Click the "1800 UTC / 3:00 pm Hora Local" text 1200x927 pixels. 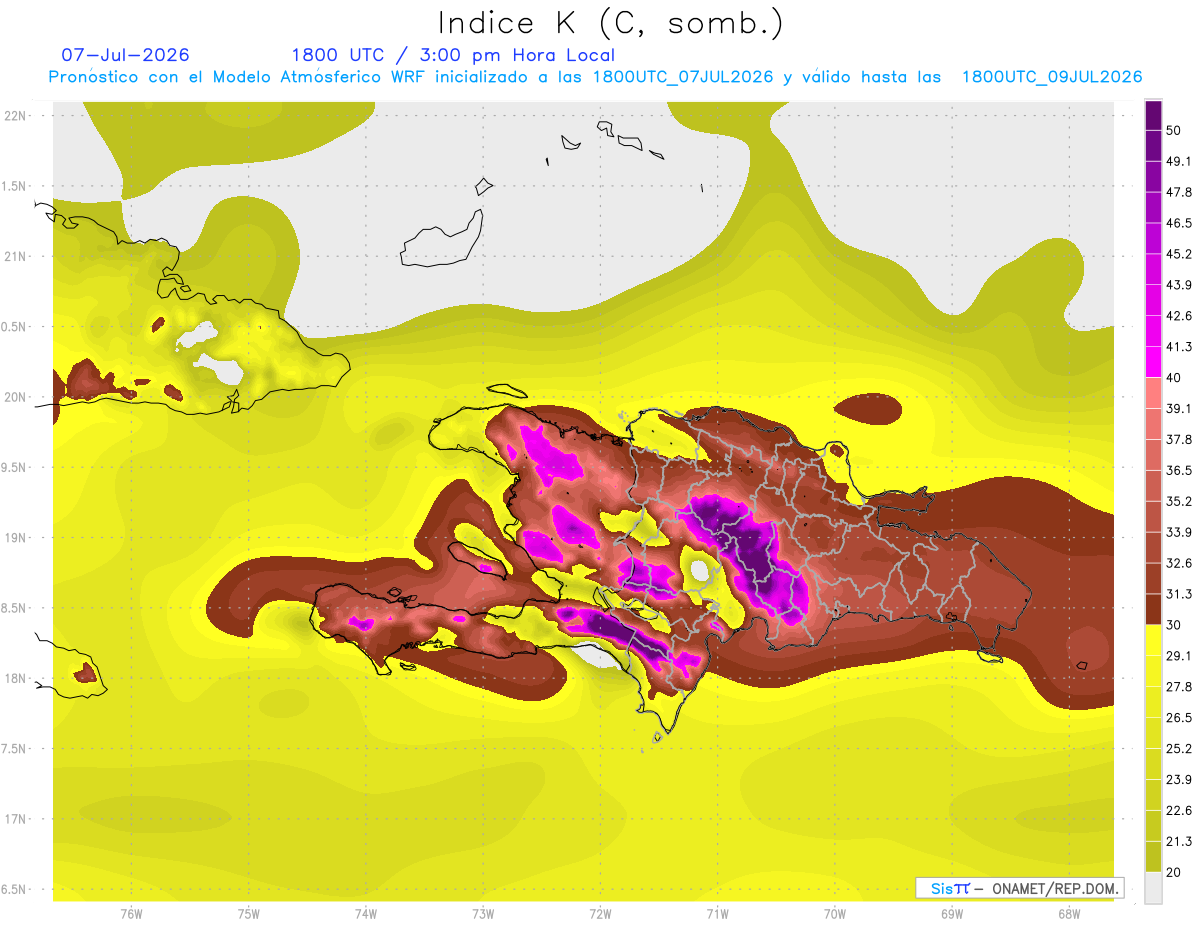point(453,55)
